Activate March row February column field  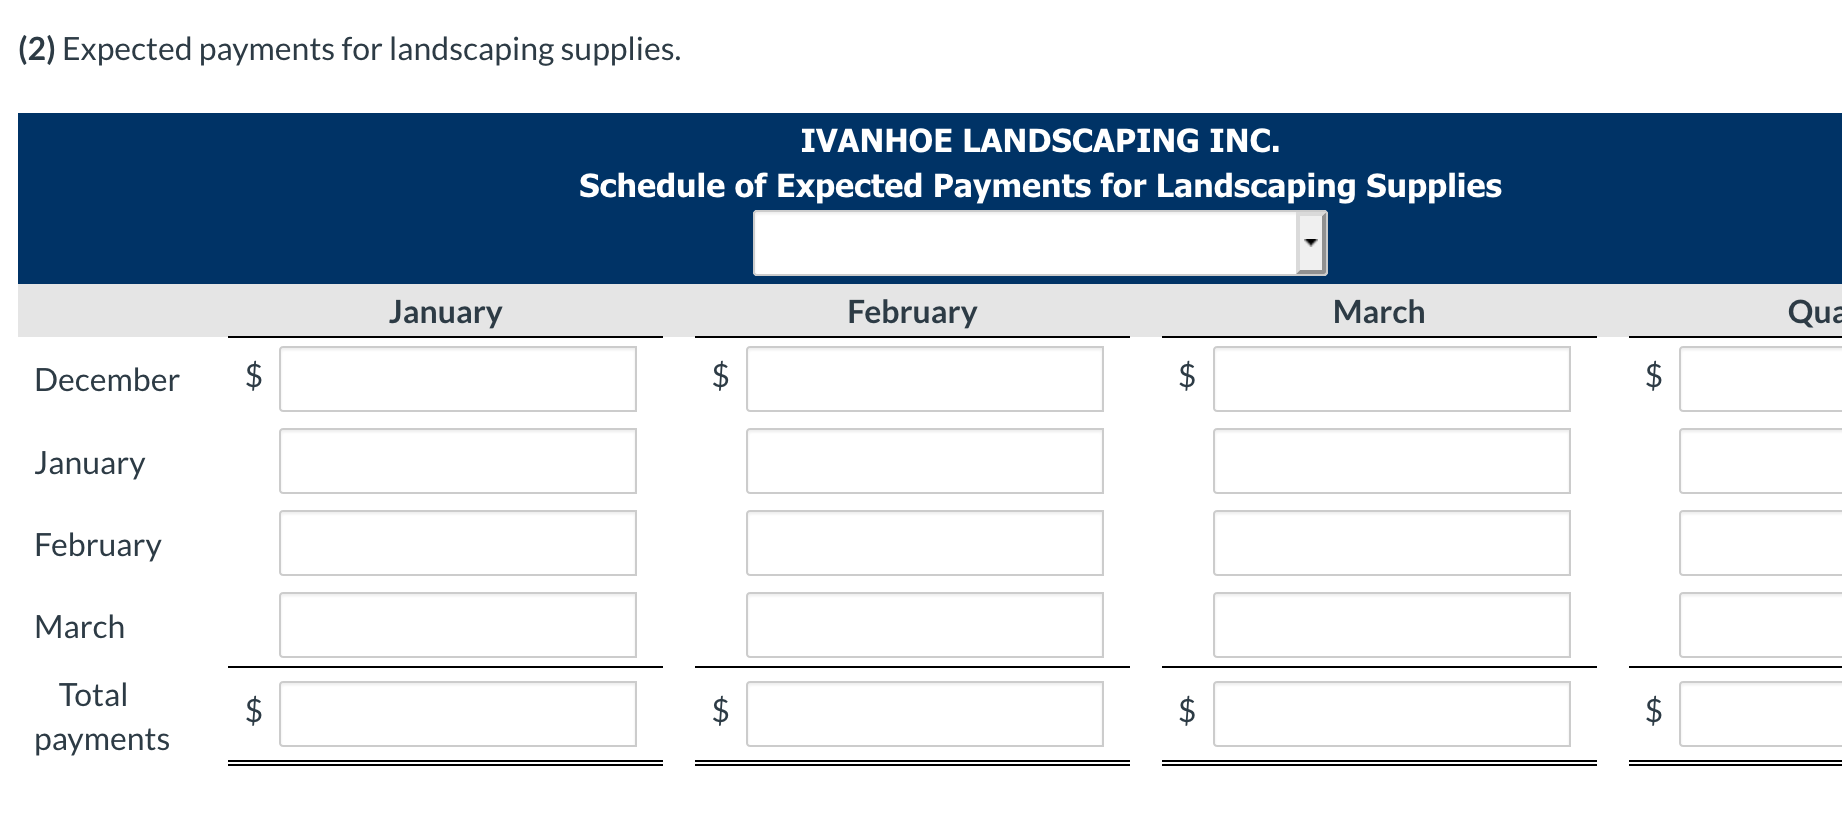click(925, 625)
